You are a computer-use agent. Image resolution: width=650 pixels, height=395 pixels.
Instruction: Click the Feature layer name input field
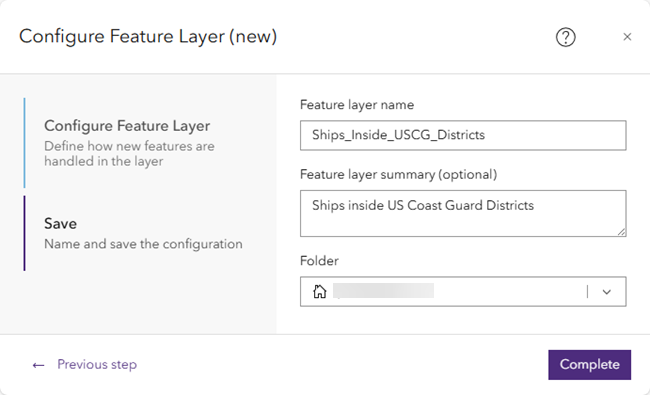[463, 135]
